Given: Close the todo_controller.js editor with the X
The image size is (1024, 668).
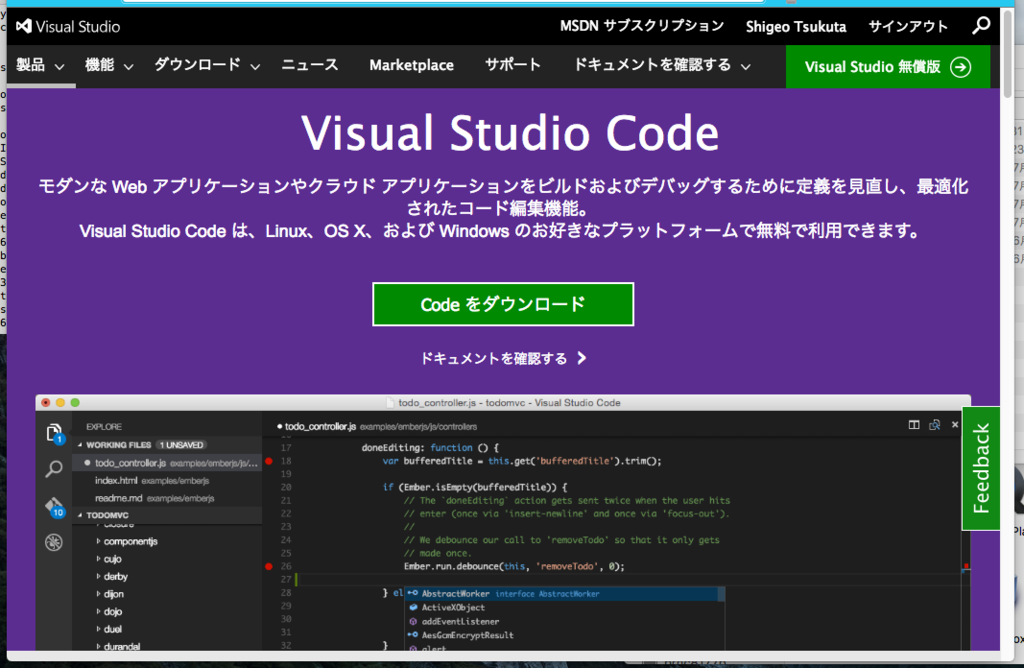Looking at the screenshot, I should (955, 425).
